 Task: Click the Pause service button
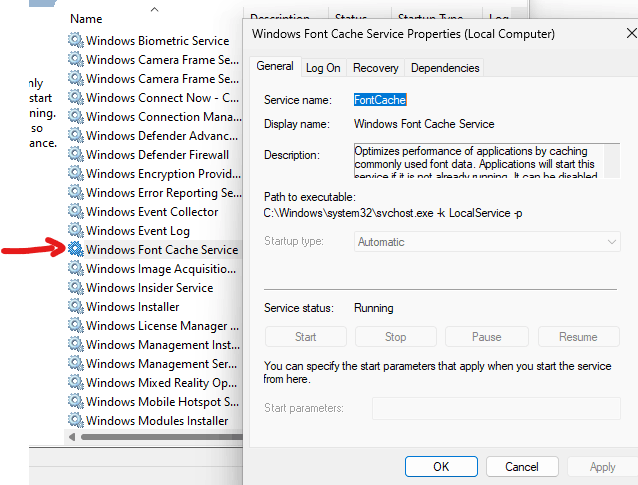coord(487,337)
